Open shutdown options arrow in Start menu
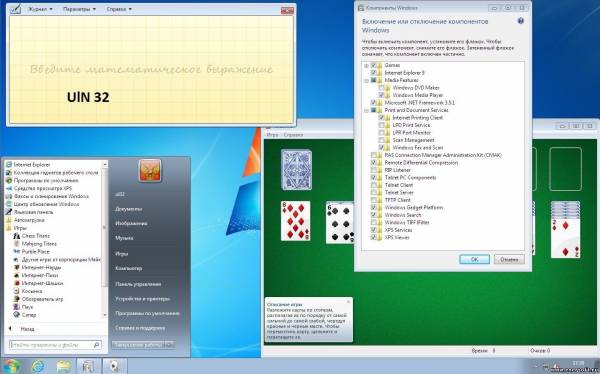600x374 pixels. click(170, 345)
